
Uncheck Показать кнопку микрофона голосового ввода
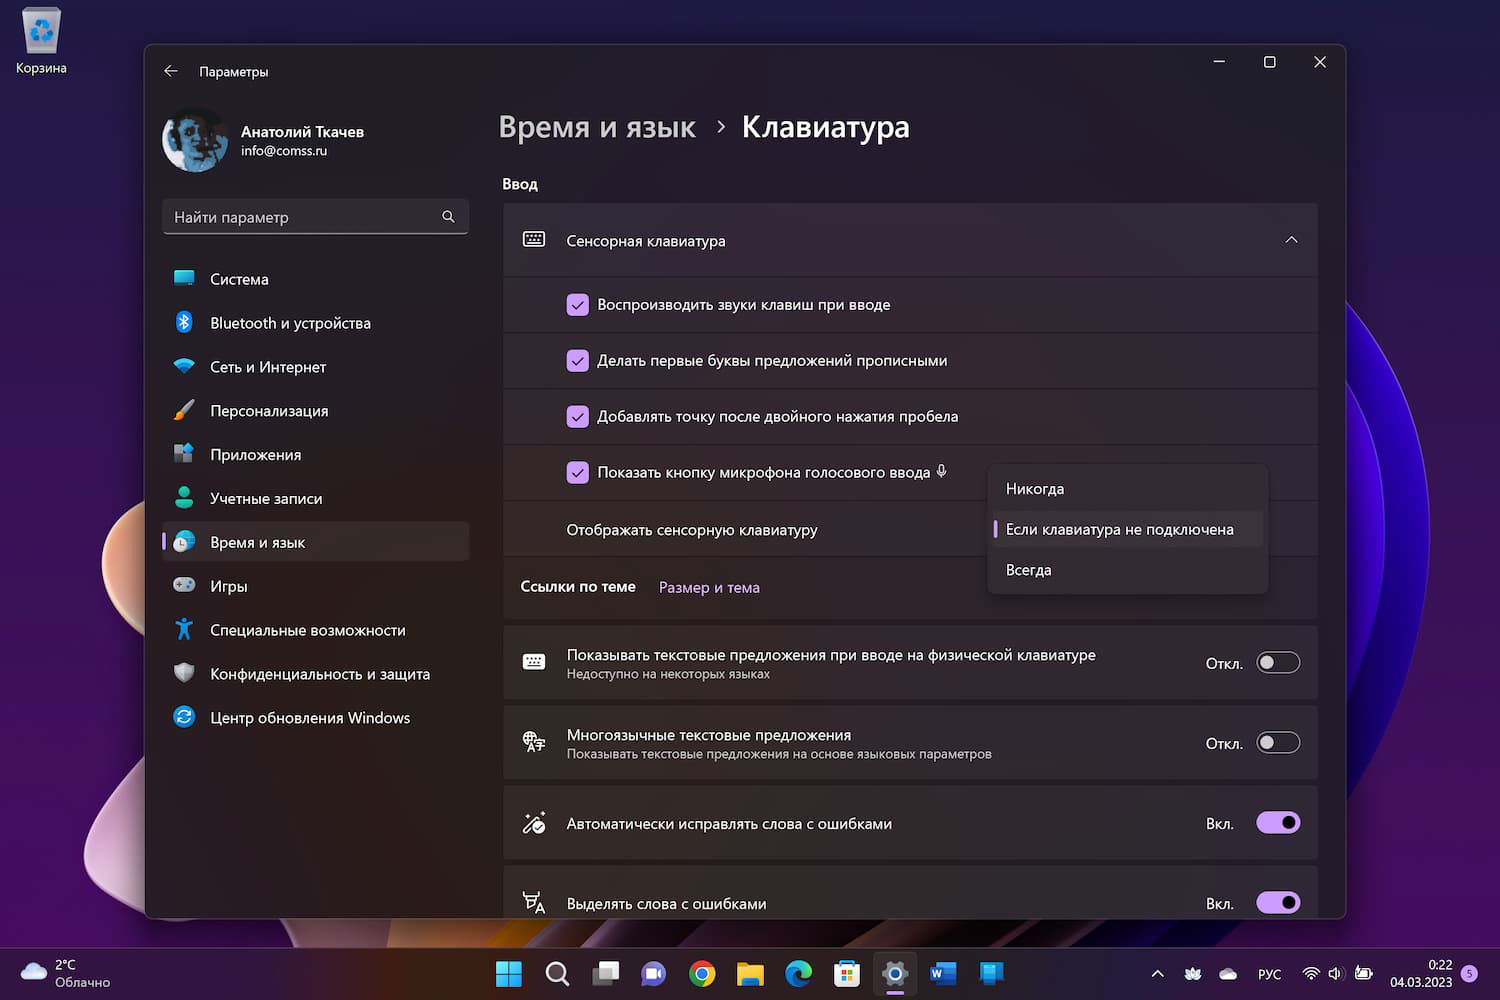(x=577, y=473)
